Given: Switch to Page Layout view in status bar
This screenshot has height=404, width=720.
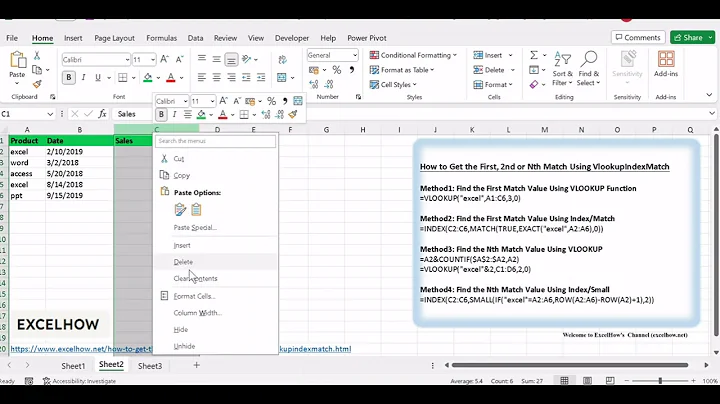Looking at the screenshot, I should pyautogui.click(x=587, y=381).
